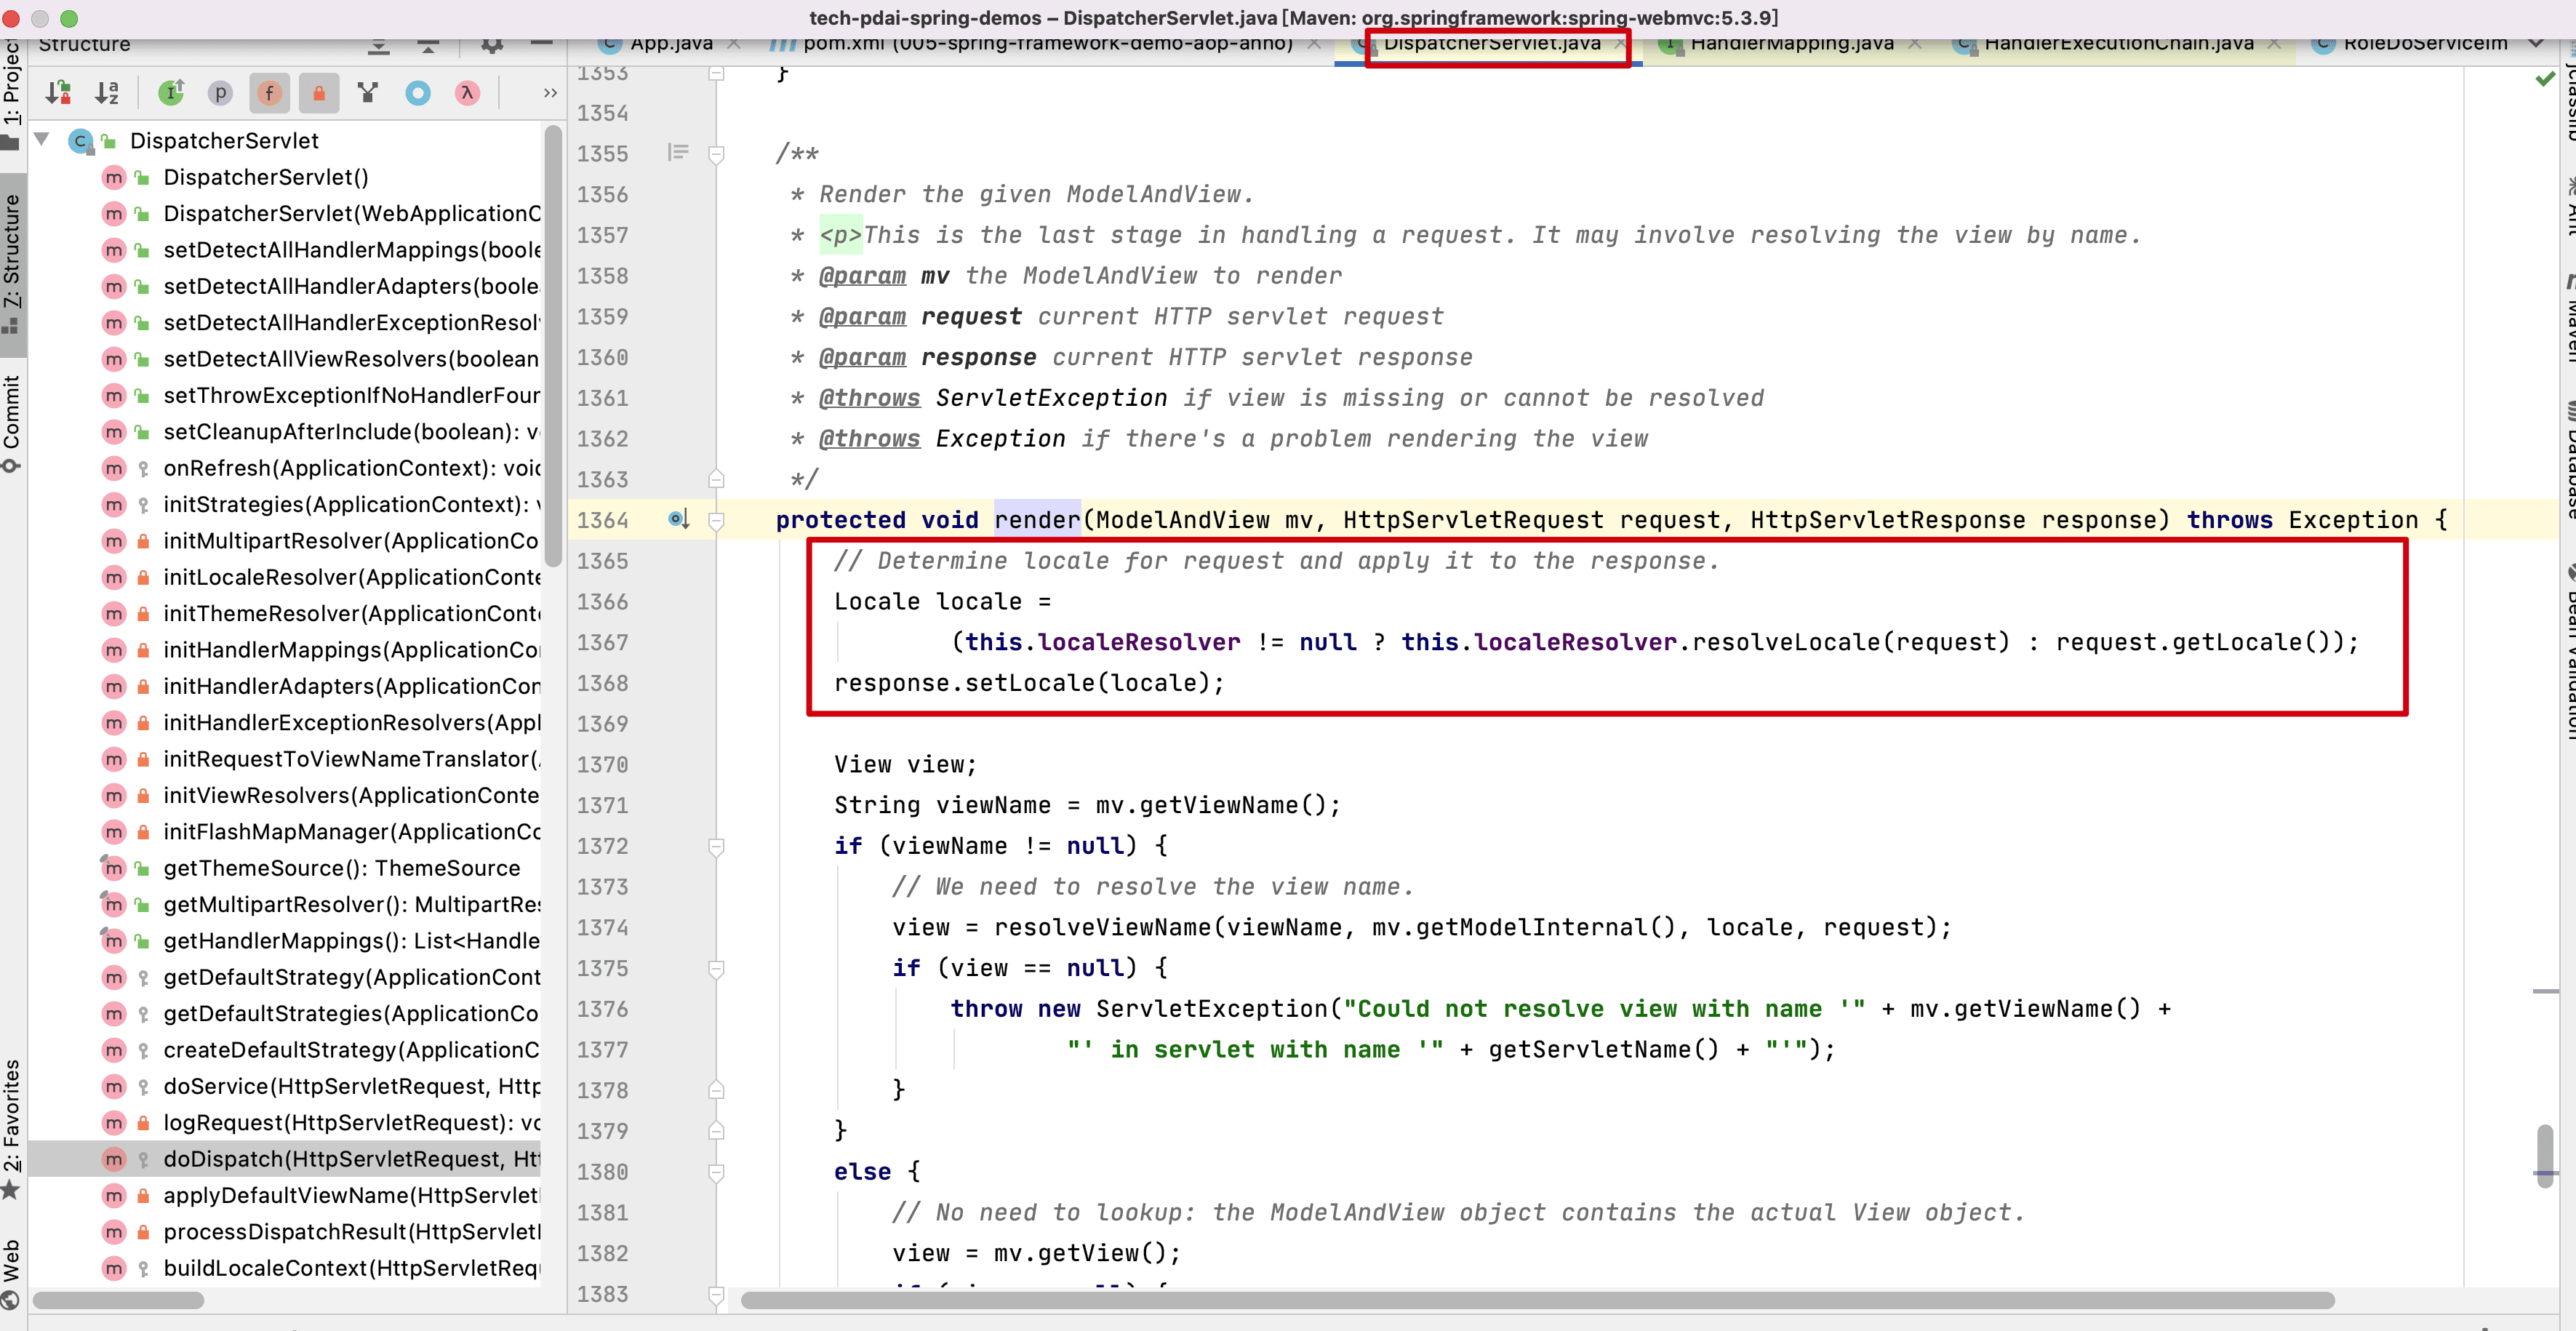Click Sort by Visibility icon
2576x1331 pixels.
[58, 93]
